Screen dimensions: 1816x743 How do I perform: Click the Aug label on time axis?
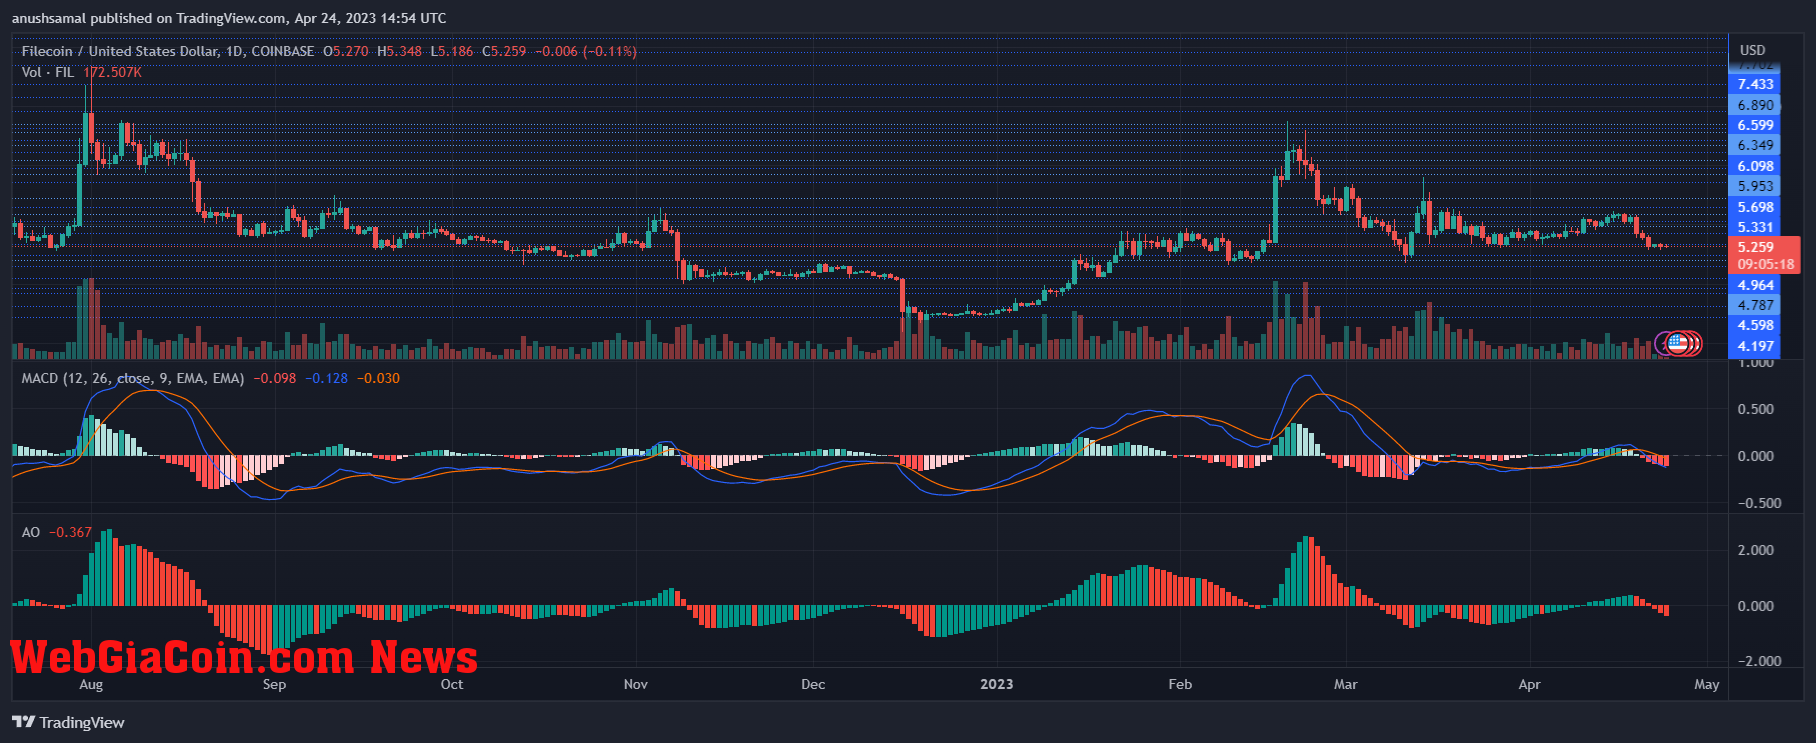pyautogui.click(x=91, y=684)
